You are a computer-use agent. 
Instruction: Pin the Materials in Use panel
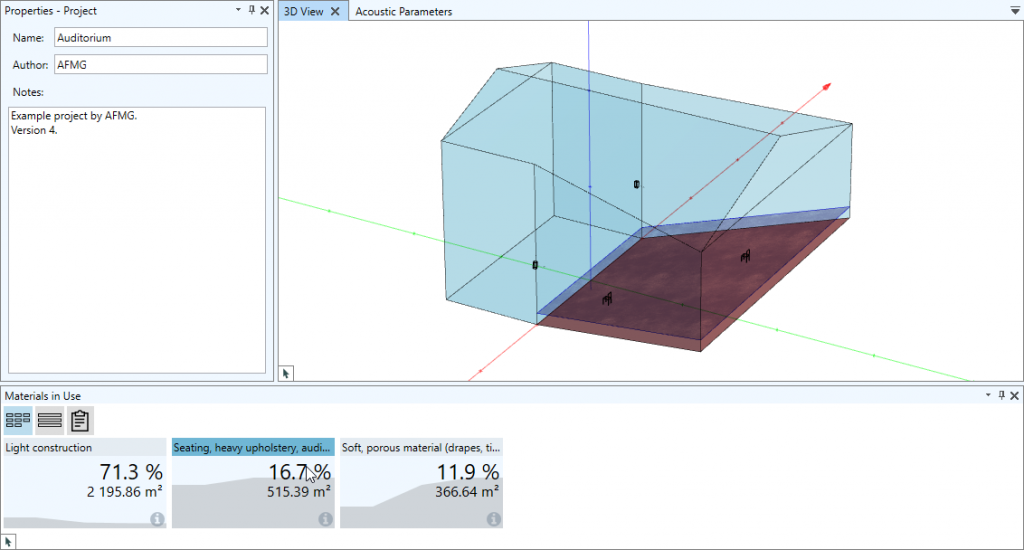(x=1001, y=396)
